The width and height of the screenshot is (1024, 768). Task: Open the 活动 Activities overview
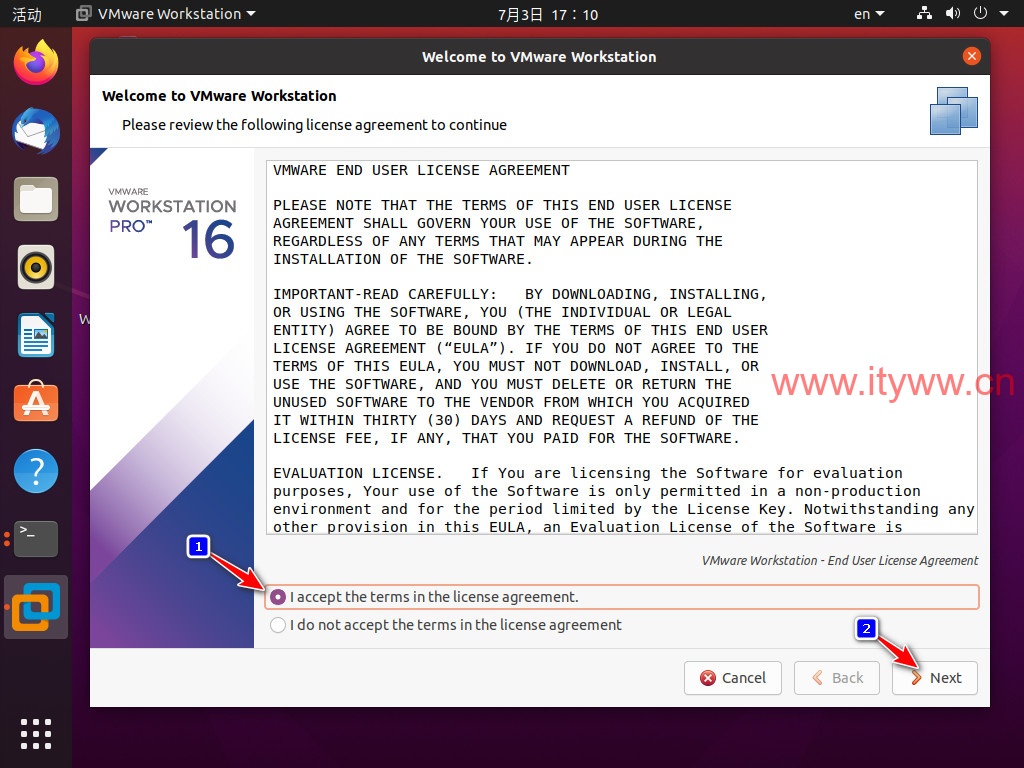pyautogui.click(x=27, y=14)
